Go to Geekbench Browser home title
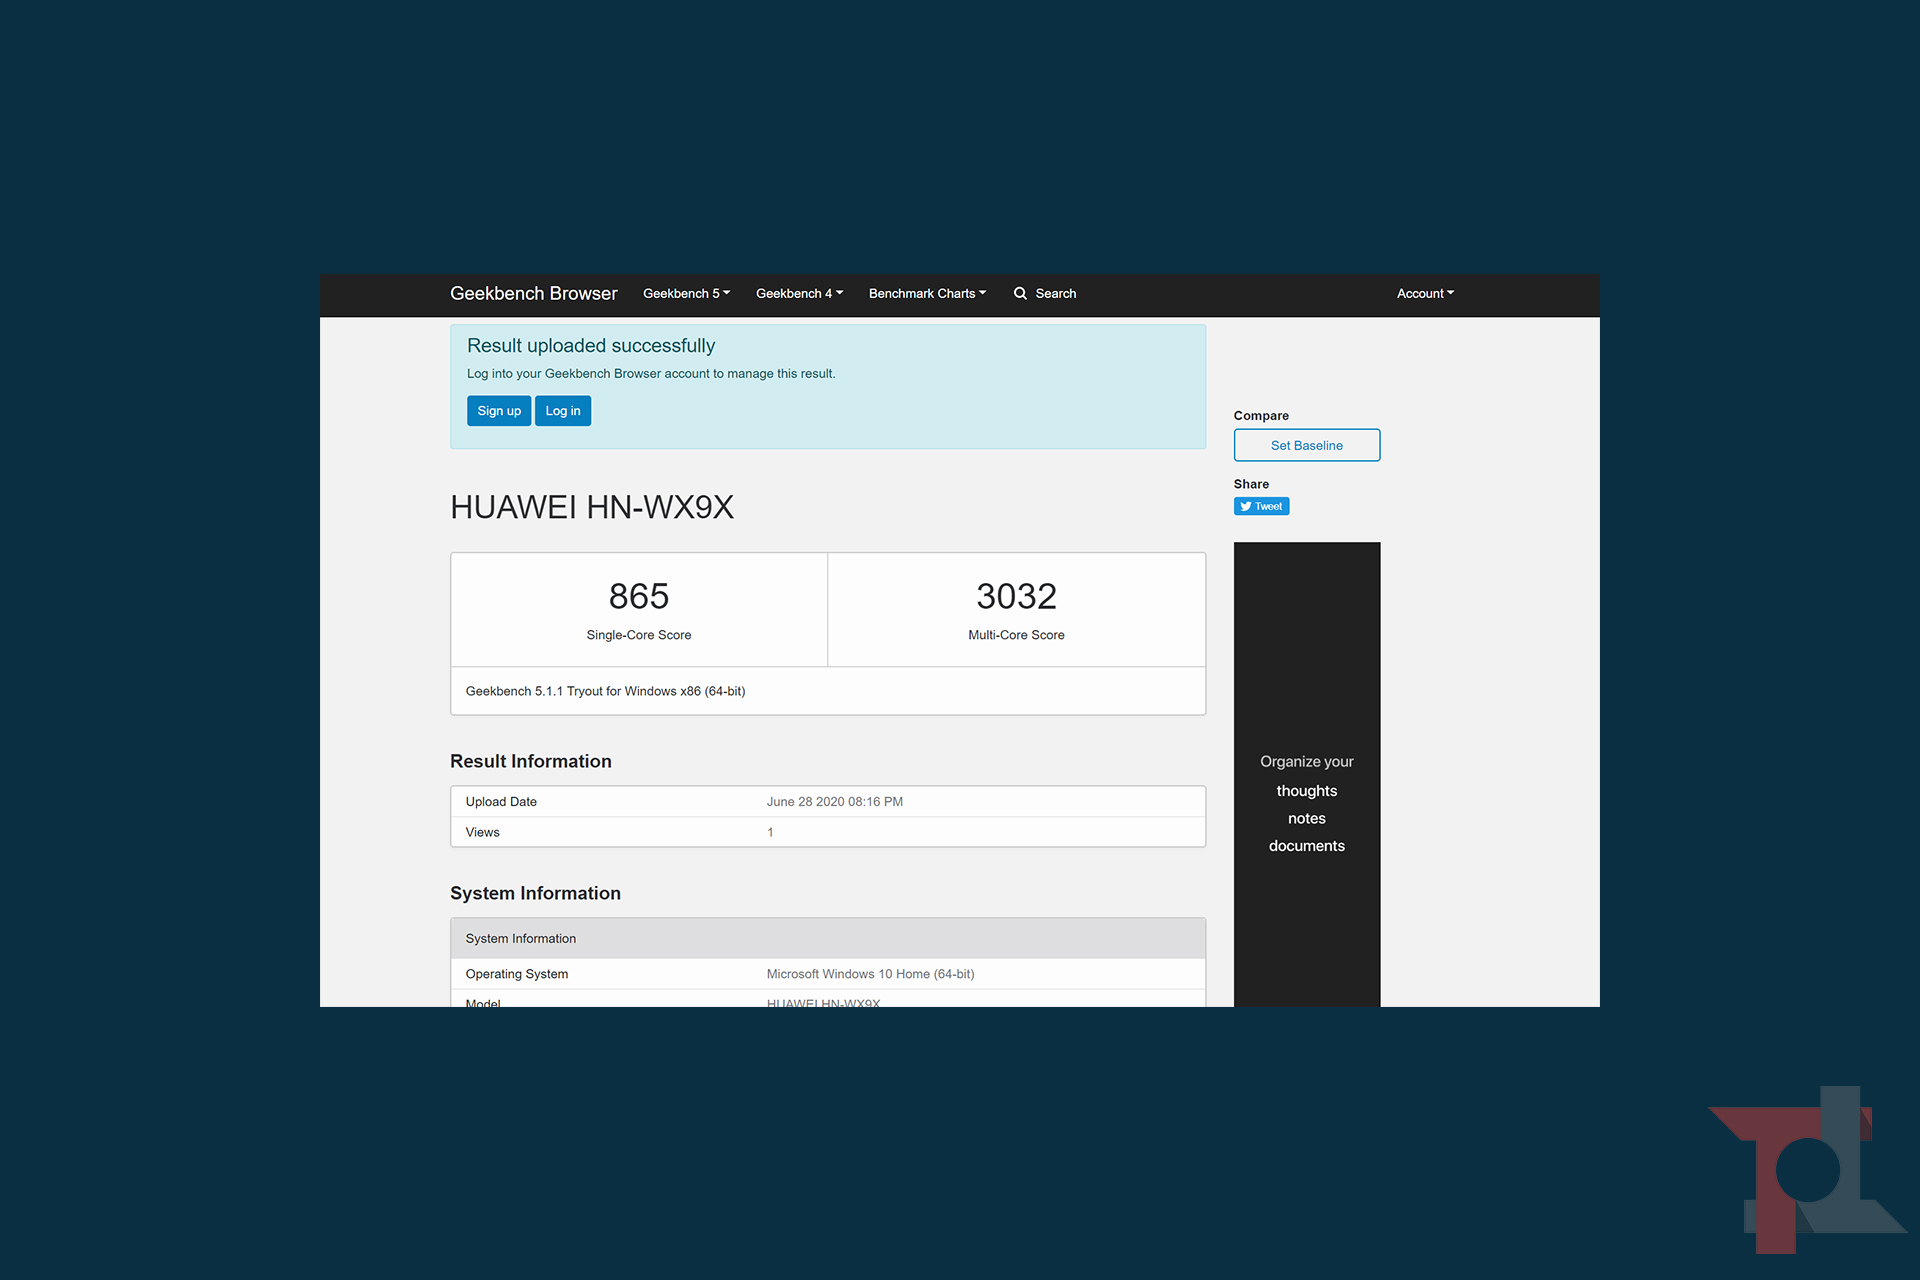1920x1280 pixels. pos(533,293)
